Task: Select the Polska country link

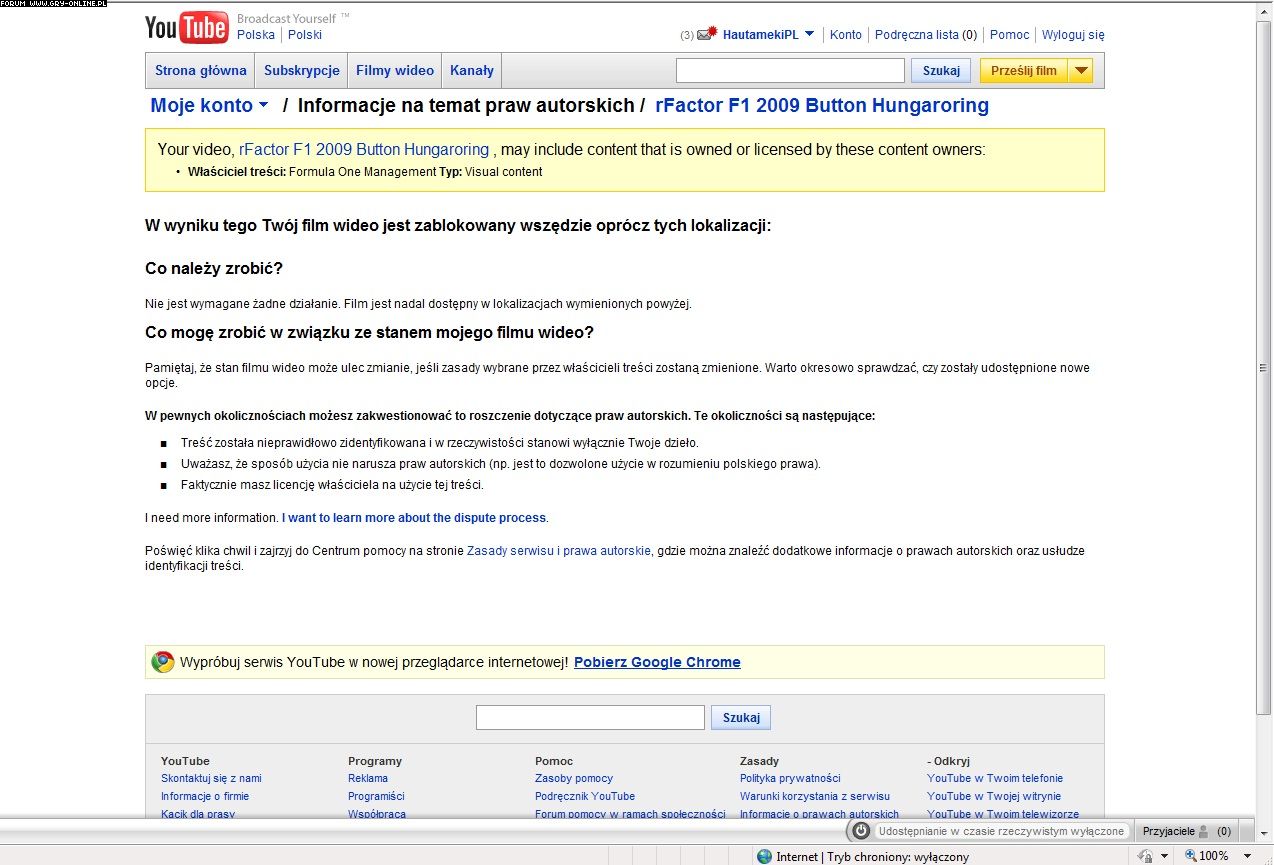Action: 256,35
